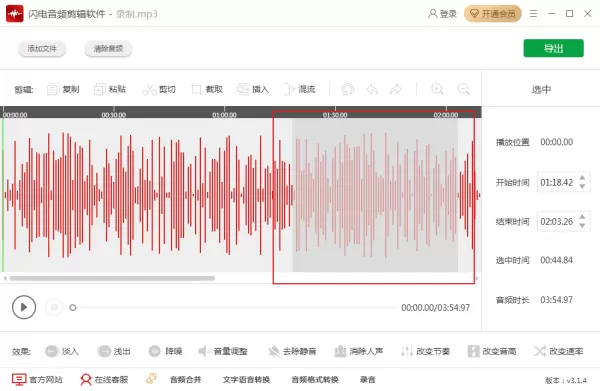Zoom in on the waveform

tap(437, 89)
